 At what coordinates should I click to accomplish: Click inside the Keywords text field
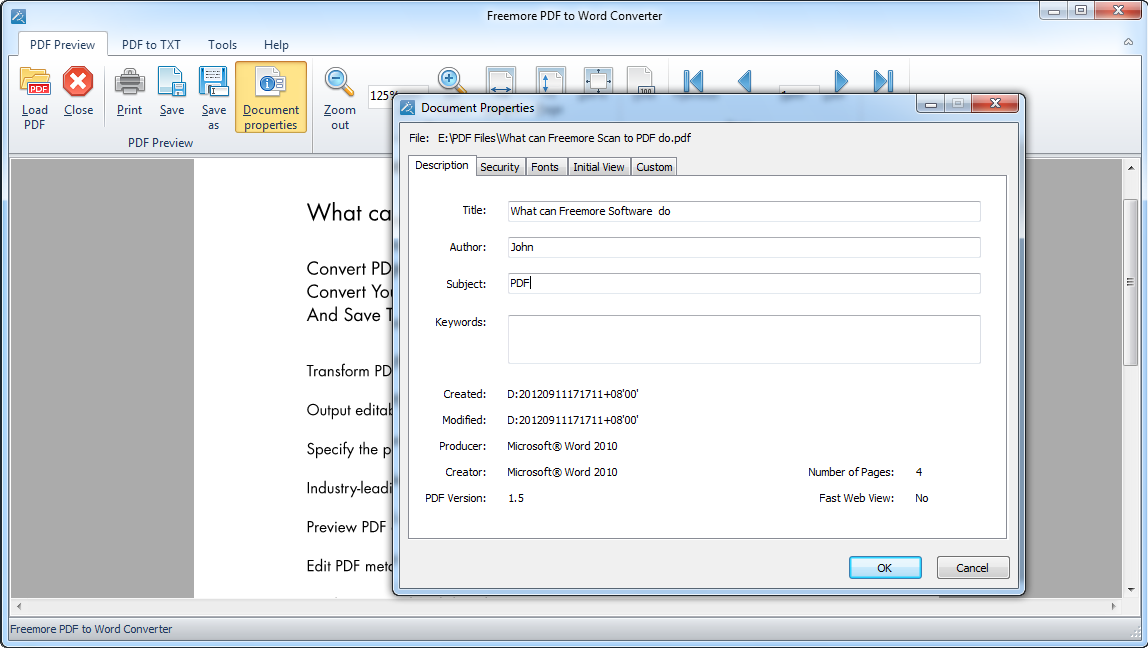click(744, 339)
